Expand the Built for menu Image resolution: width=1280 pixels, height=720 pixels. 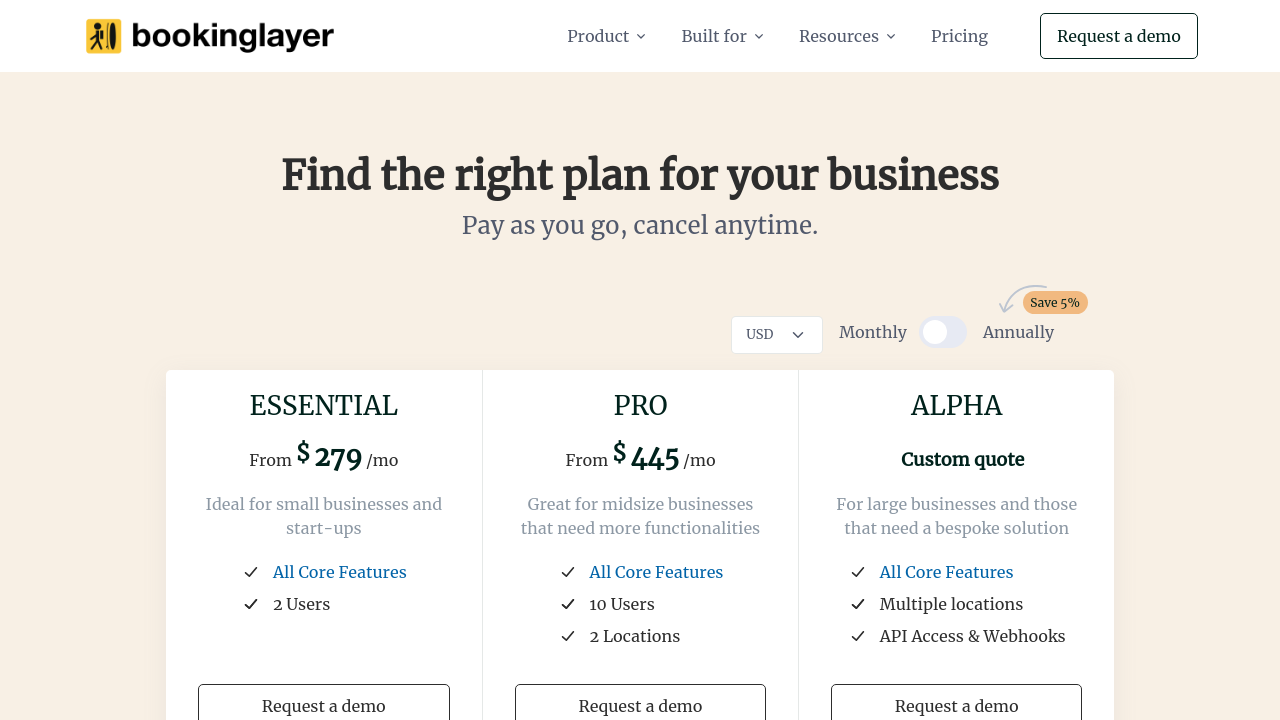(722, 36)
